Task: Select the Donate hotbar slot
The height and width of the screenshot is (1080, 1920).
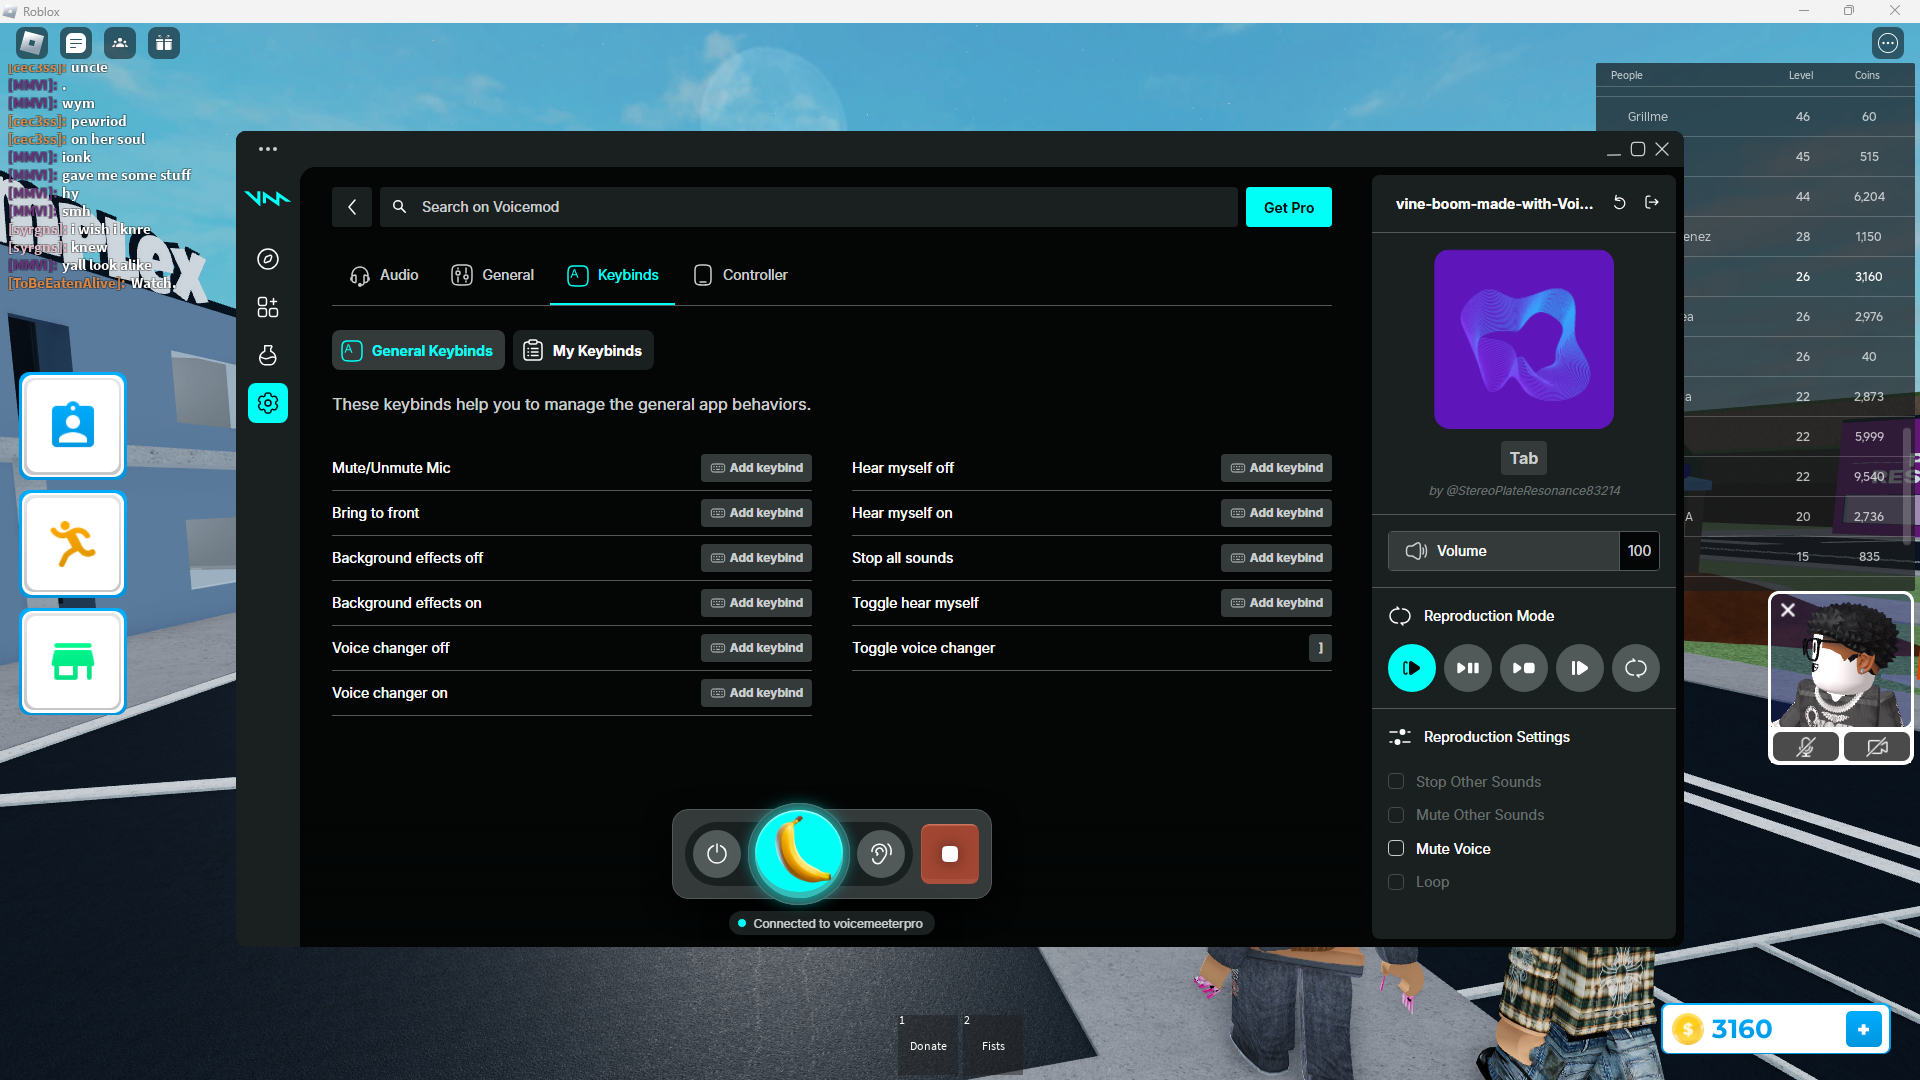Action: [928, 1044]
